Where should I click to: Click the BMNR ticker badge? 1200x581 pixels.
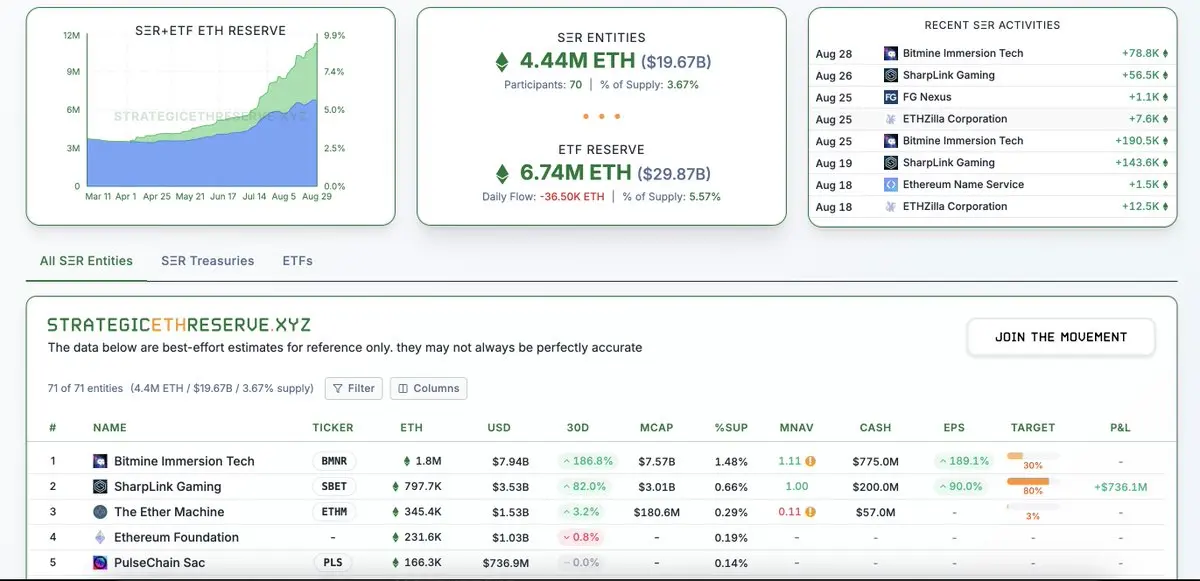coord(333,461)
